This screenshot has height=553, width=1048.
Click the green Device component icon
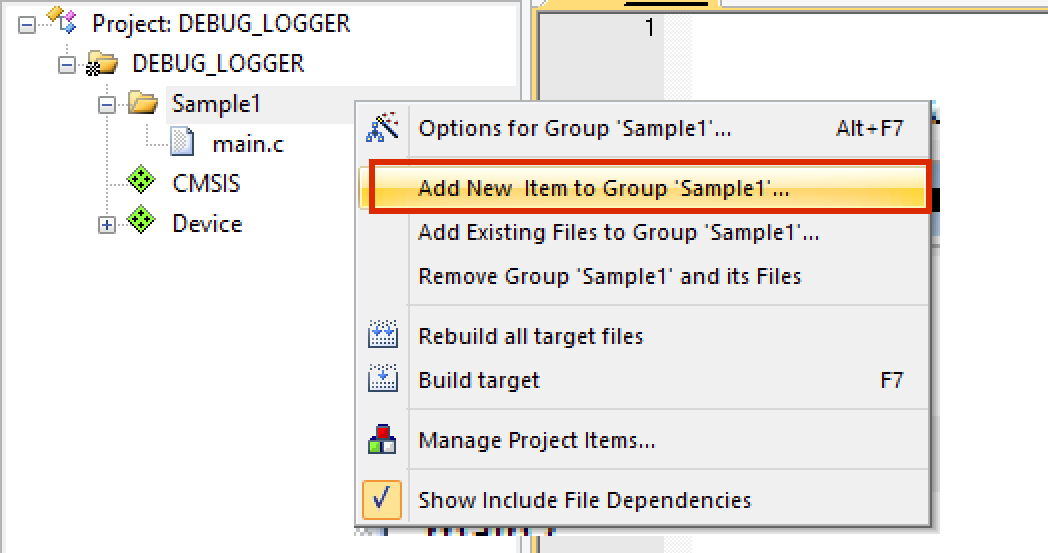[142, 223]
